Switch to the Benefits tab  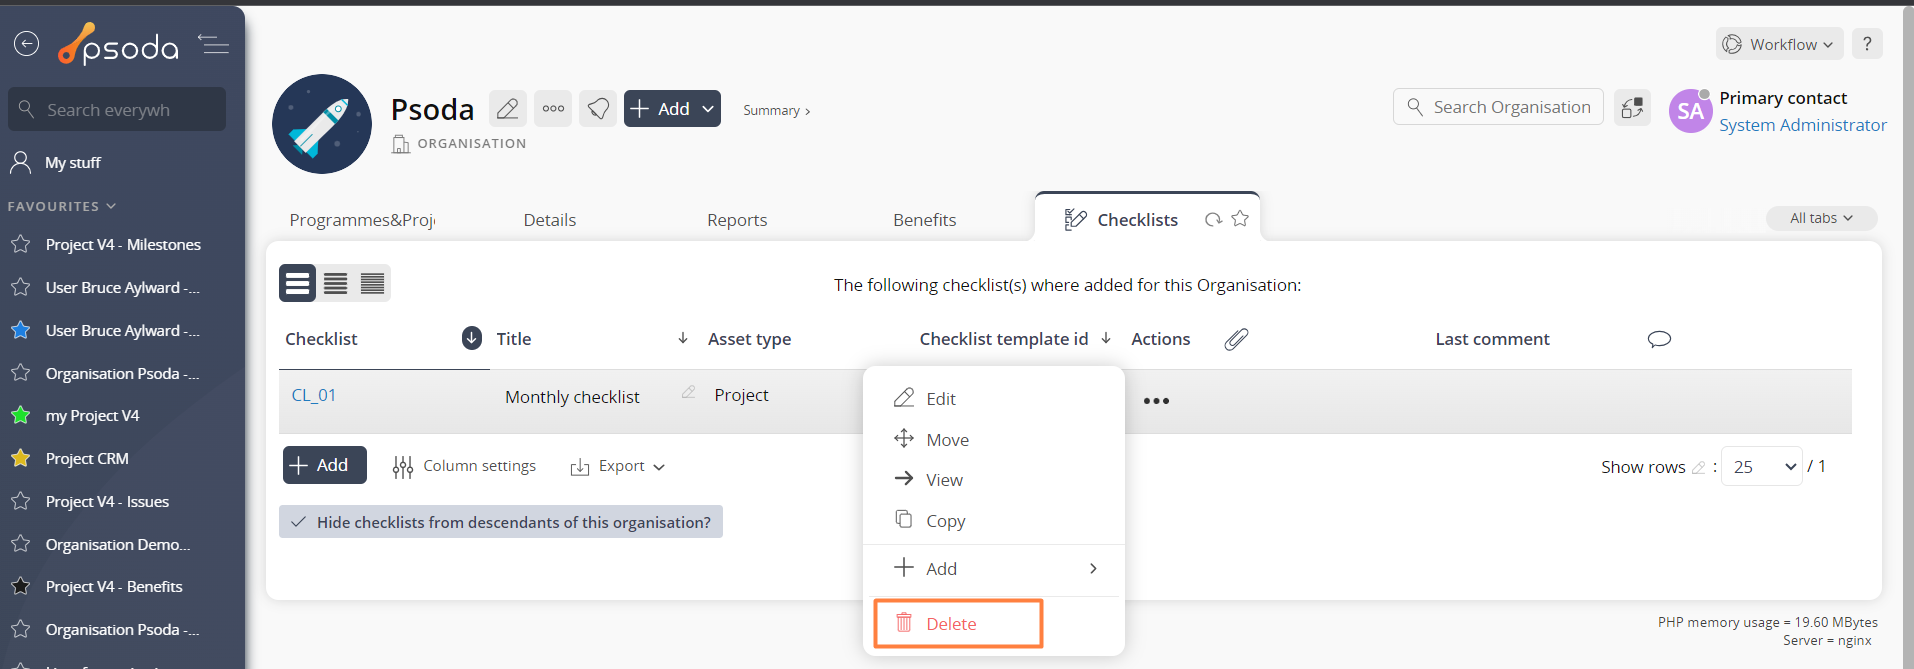click(925, 220)
